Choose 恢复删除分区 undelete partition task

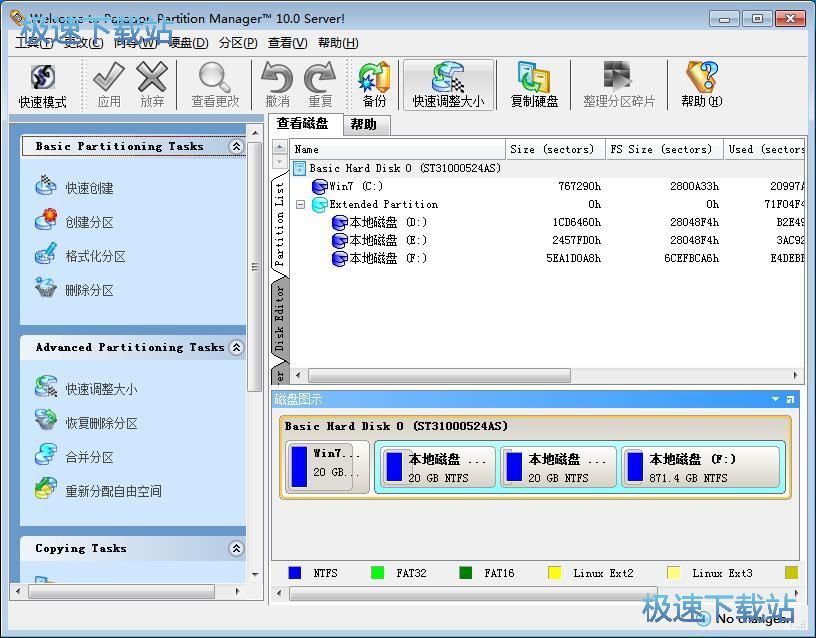point(86,423)
